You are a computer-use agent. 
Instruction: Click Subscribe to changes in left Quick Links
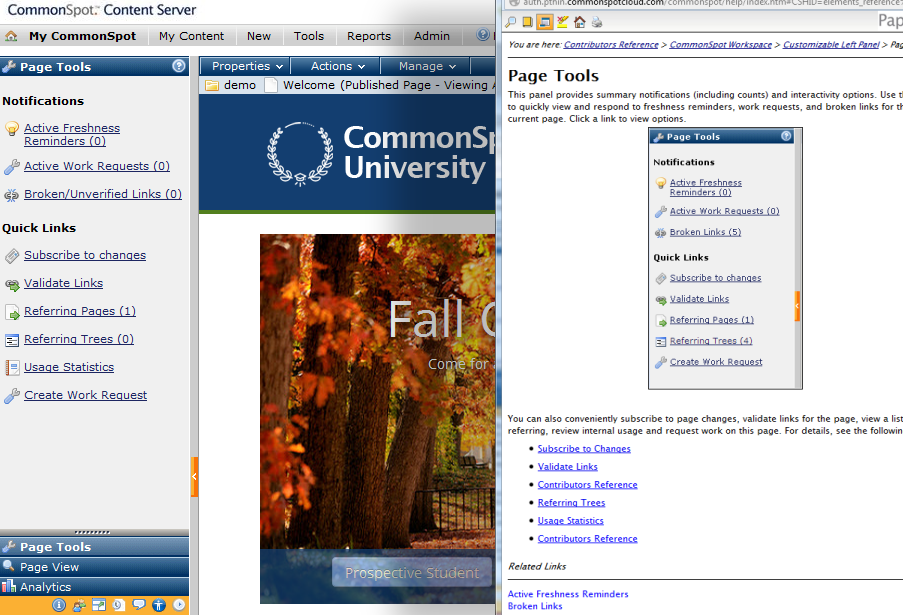(85, 255)
